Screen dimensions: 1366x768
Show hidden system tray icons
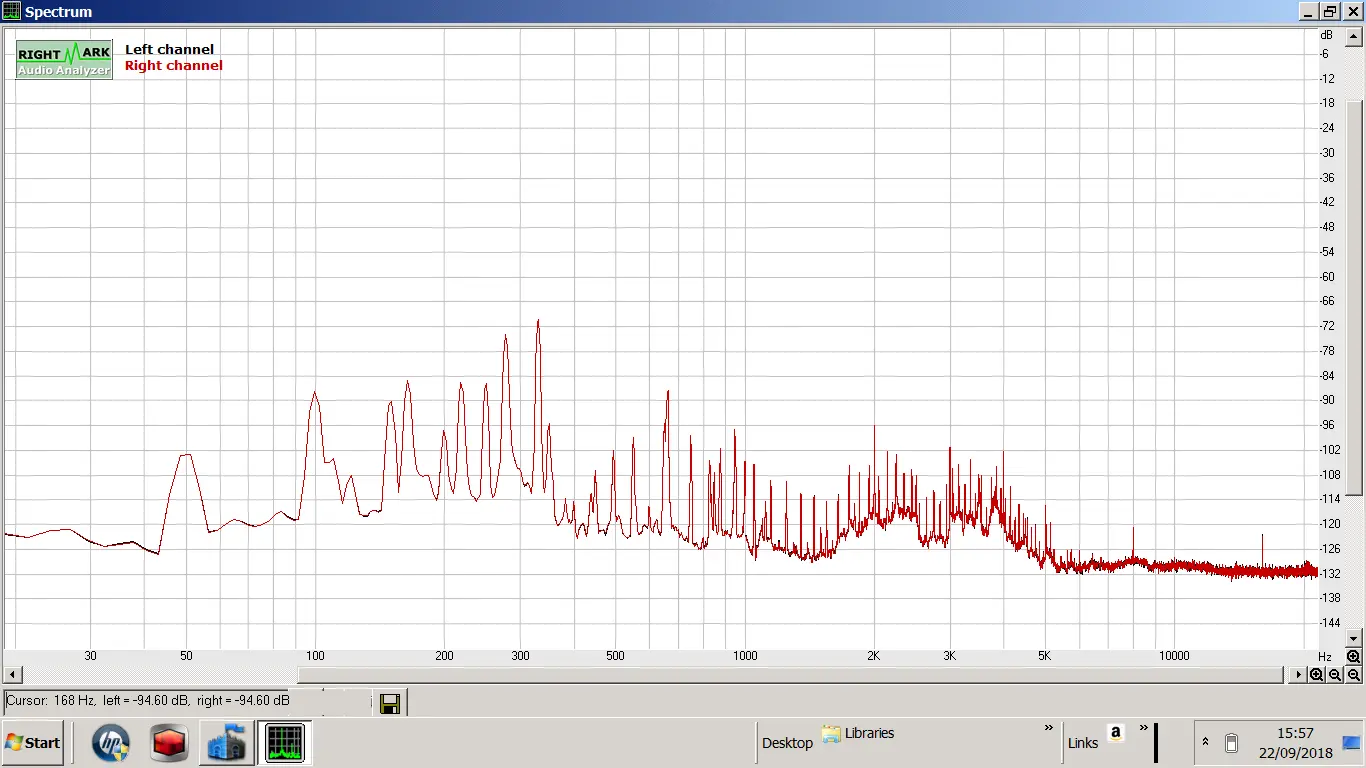[x=1205, y=742]
